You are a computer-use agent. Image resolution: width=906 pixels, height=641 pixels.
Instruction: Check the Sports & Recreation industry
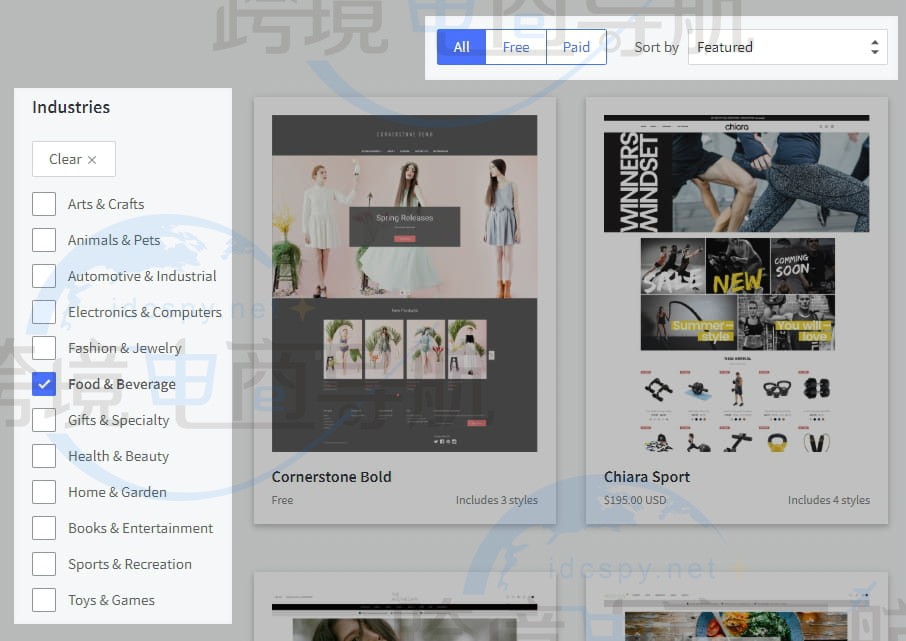coord(43,564)
